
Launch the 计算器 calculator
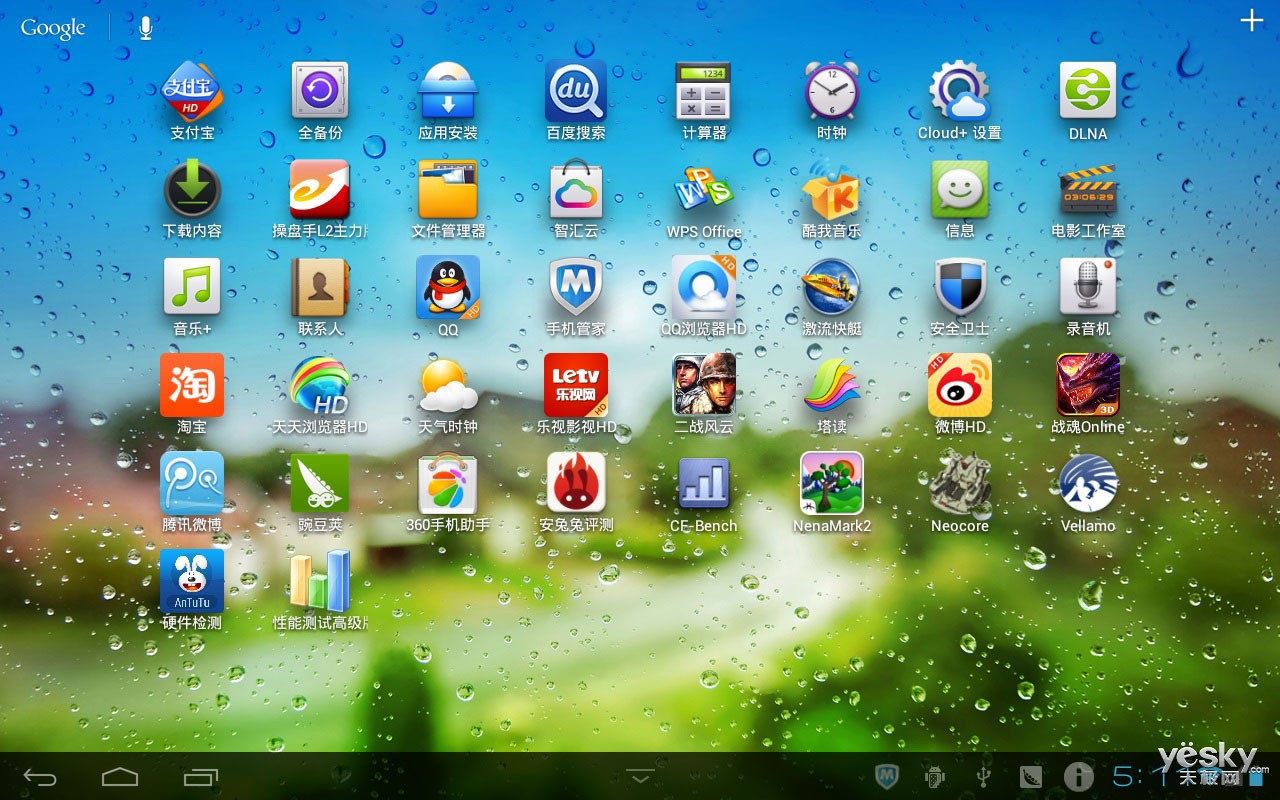click(704, 91)
